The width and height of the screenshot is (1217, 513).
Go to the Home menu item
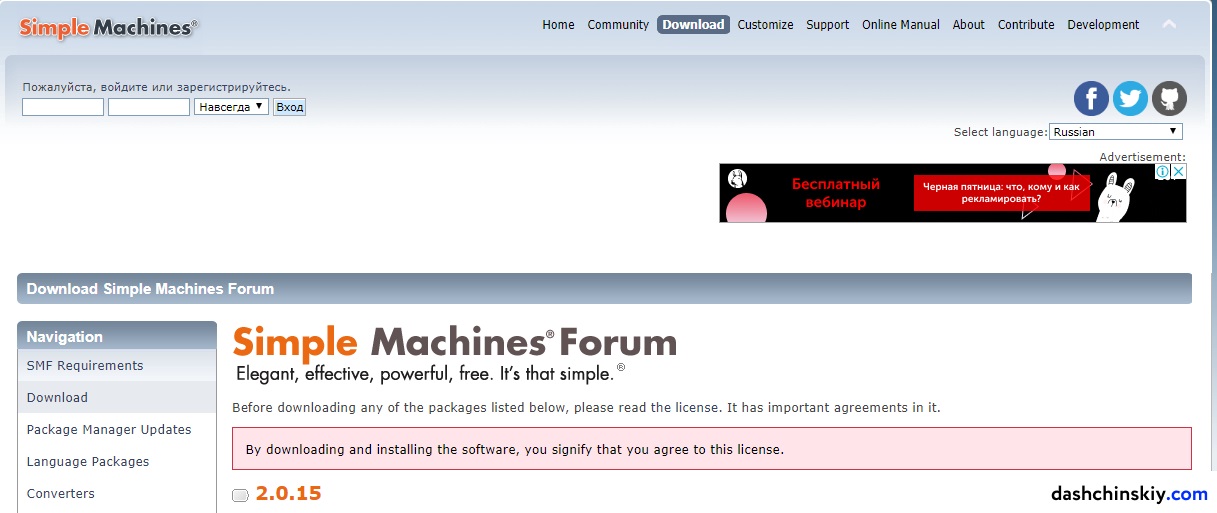(558, 25)
